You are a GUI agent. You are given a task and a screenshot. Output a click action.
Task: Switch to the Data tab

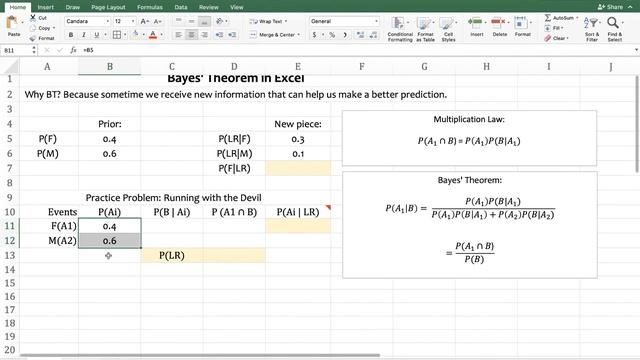181,7
